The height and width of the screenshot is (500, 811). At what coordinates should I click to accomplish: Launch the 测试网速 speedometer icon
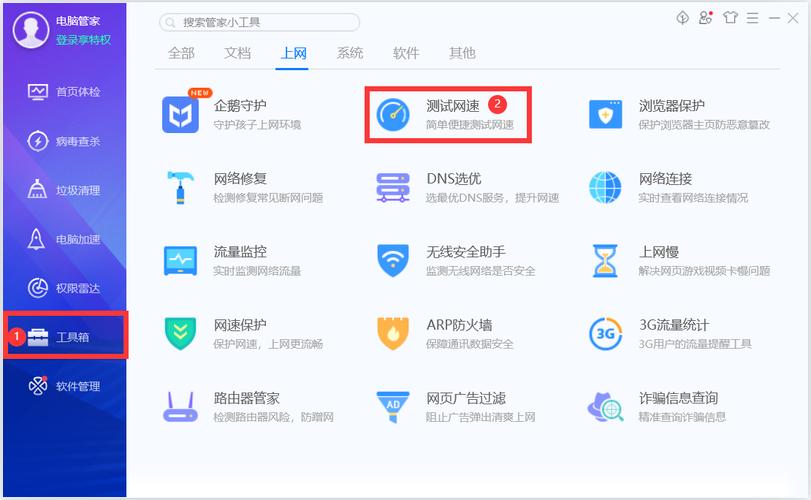(x=393, y=114)
